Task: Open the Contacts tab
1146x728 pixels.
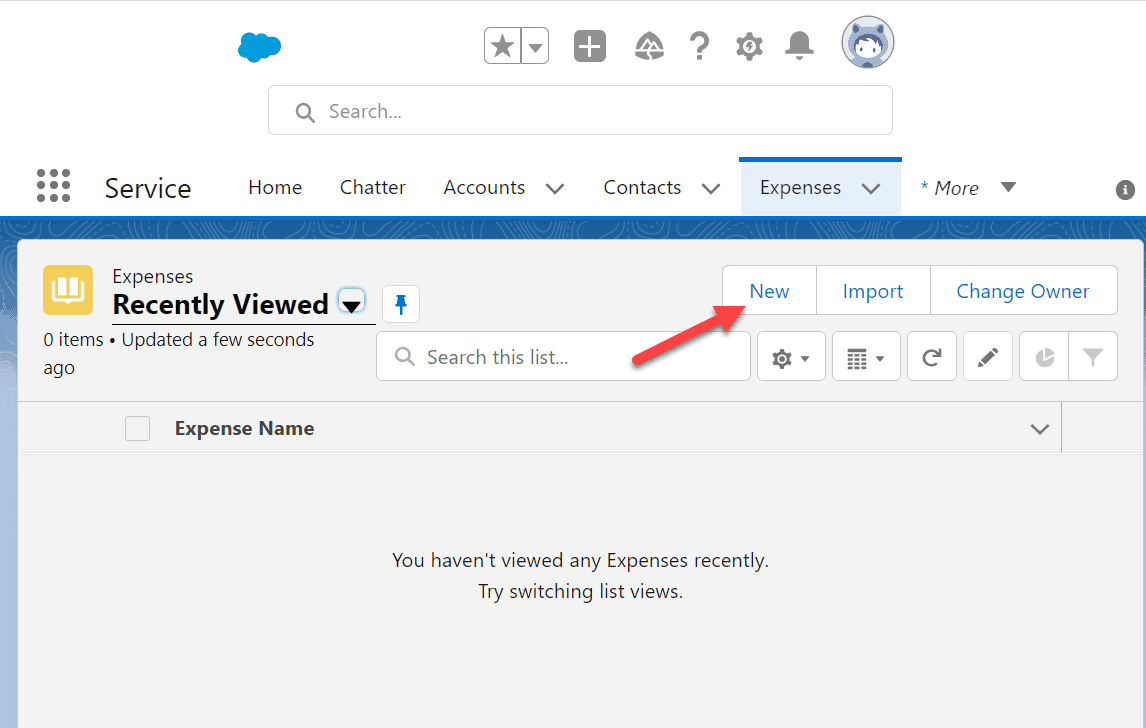Action: tap(642, 187)
